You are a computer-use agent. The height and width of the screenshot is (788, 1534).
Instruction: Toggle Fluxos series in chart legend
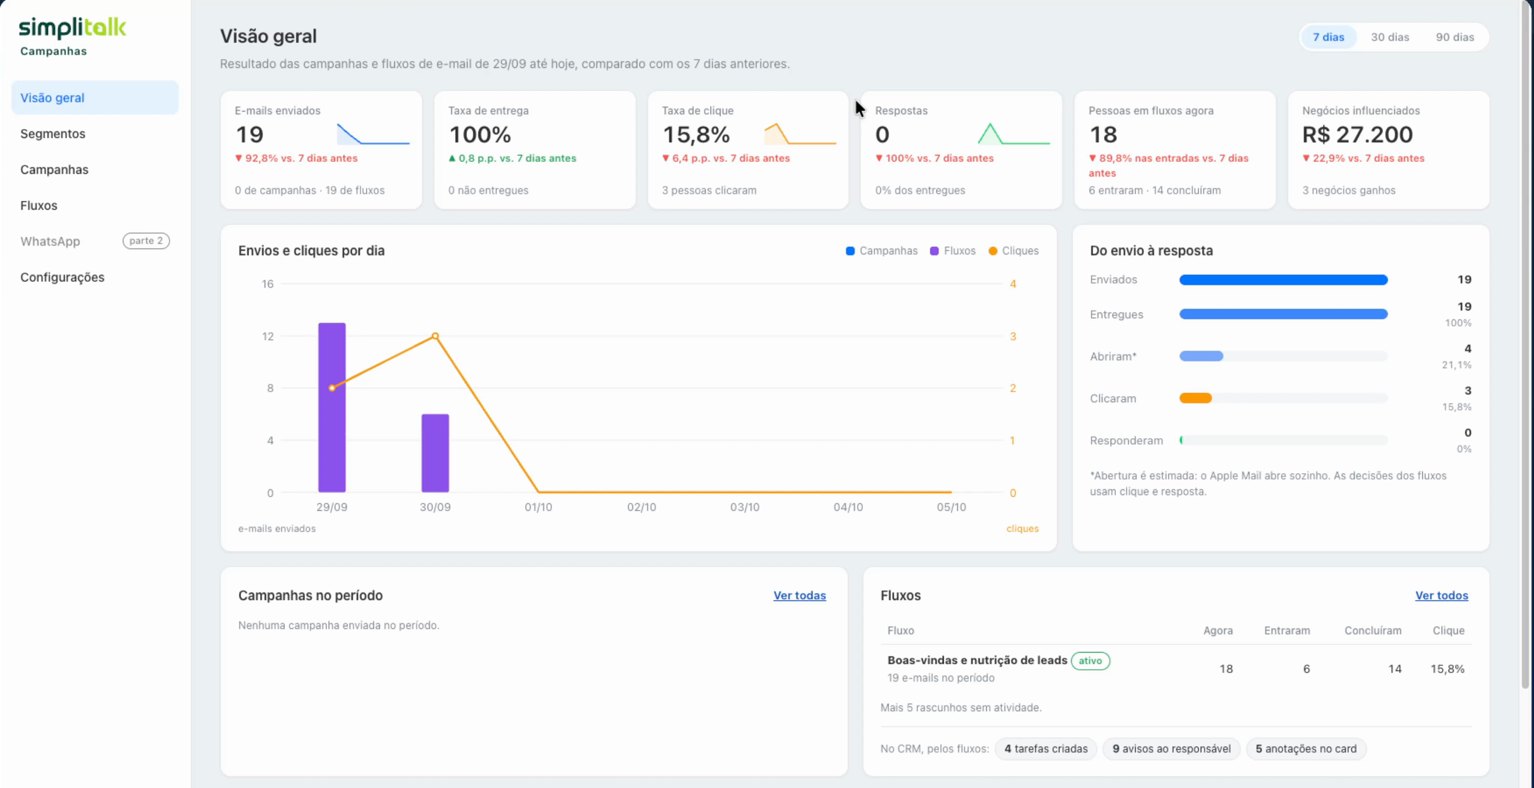click(x=952, y=251)
